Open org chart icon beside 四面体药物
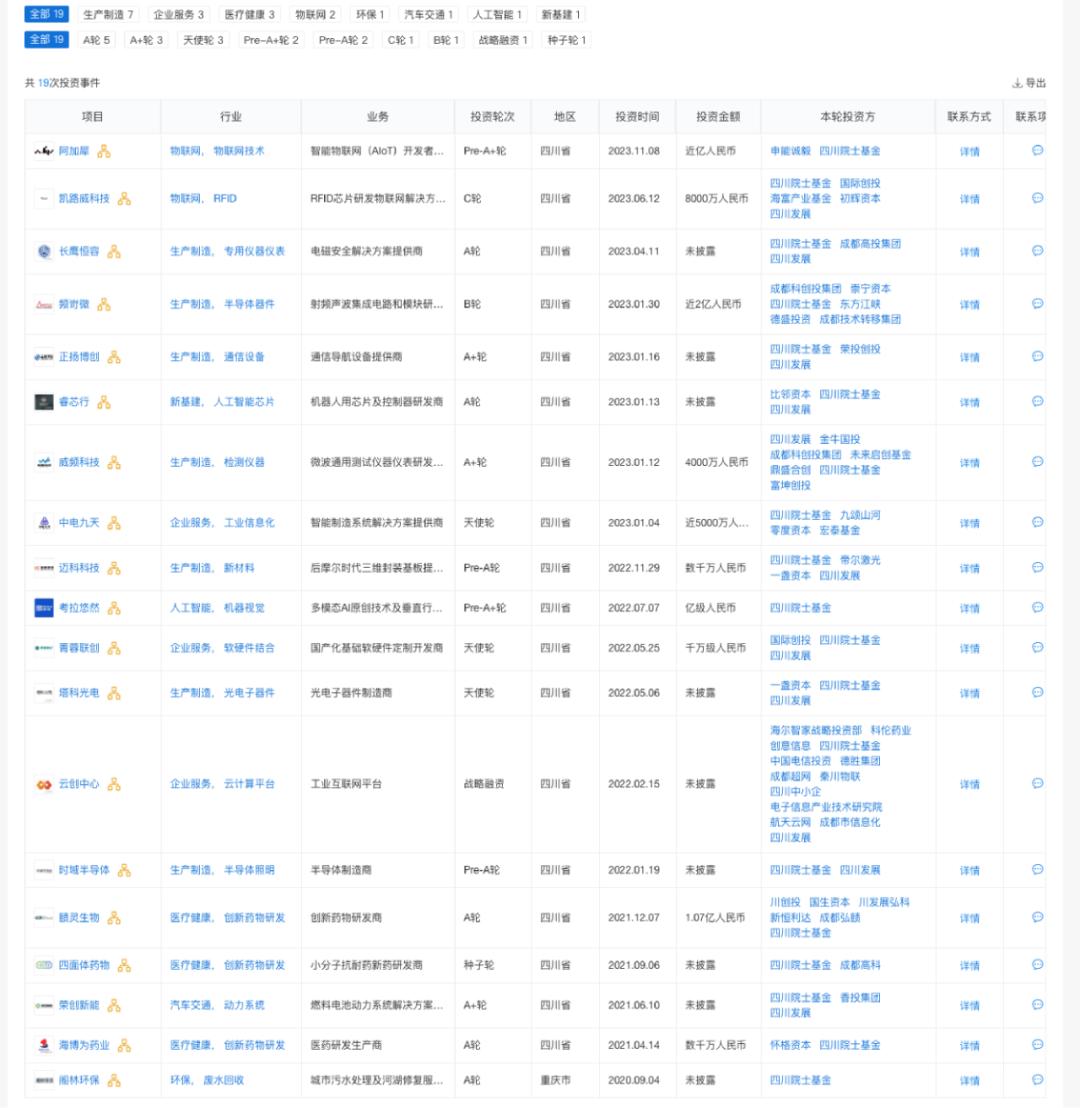Viewport: 1080px width, 1108px height. click(x=124, y=965)
